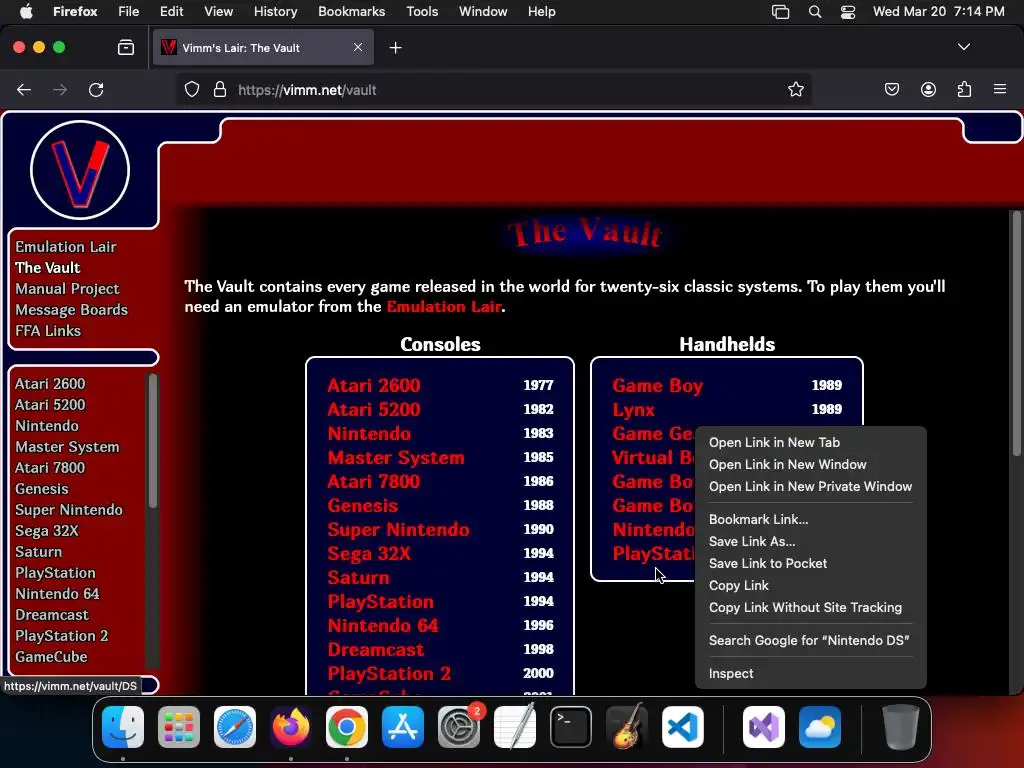Click the sidebar systems list scrollbar
This screenshot has width=1024, height=768.
pyautogui.click(x=153, y=441)
